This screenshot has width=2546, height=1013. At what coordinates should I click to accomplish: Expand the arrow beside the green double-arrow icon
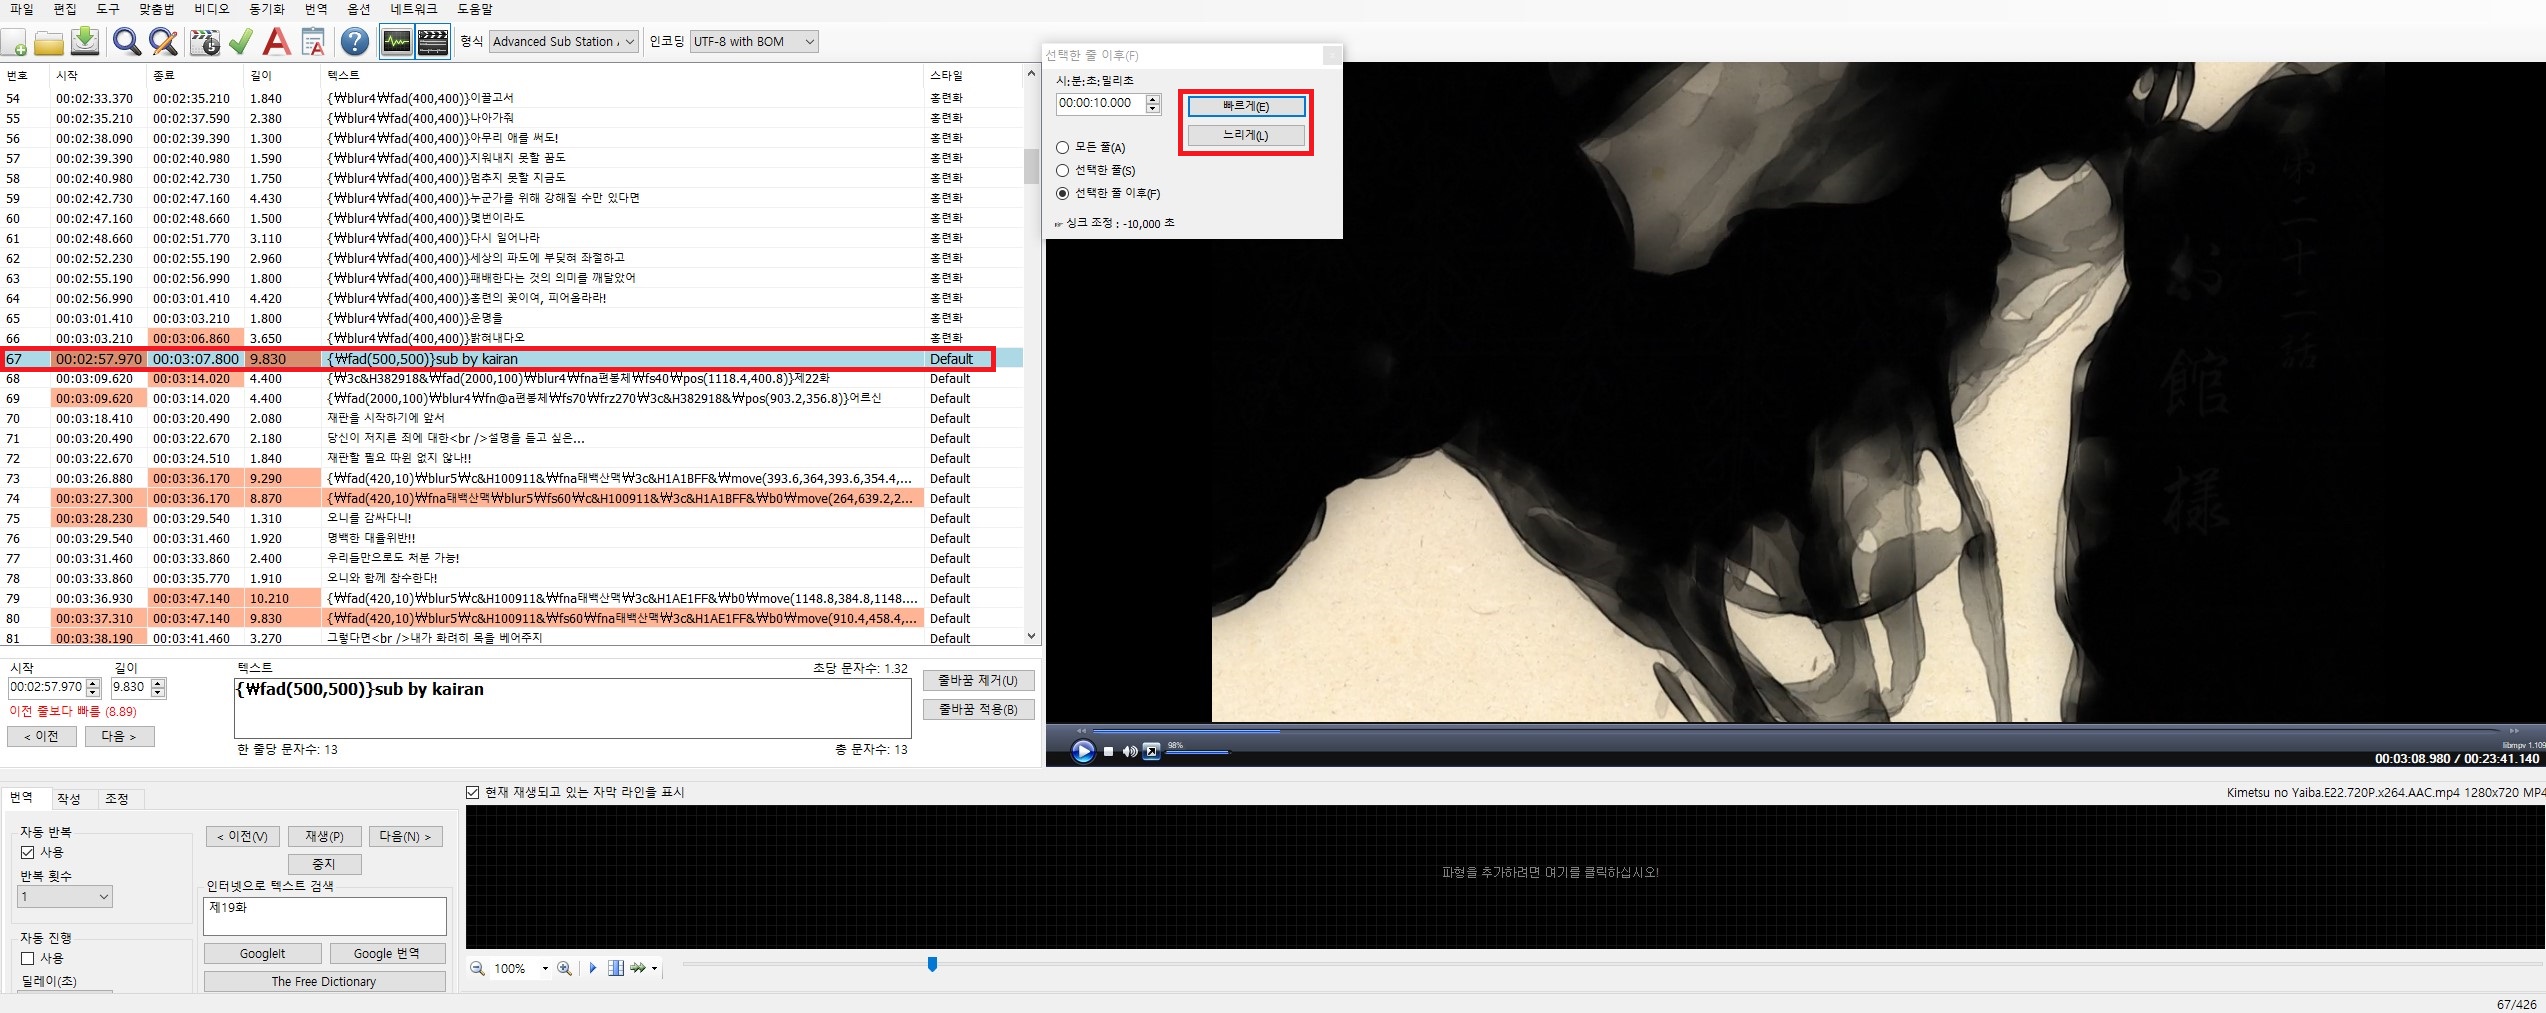[654, 968]
